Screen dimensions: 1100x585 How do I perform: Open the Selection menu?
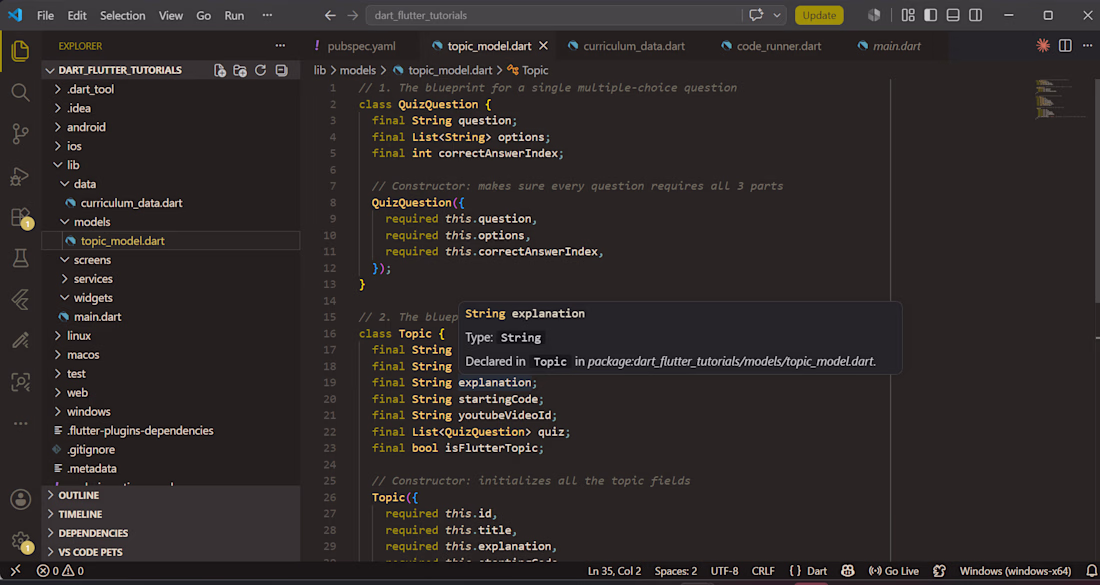click(x=122, y=15)
